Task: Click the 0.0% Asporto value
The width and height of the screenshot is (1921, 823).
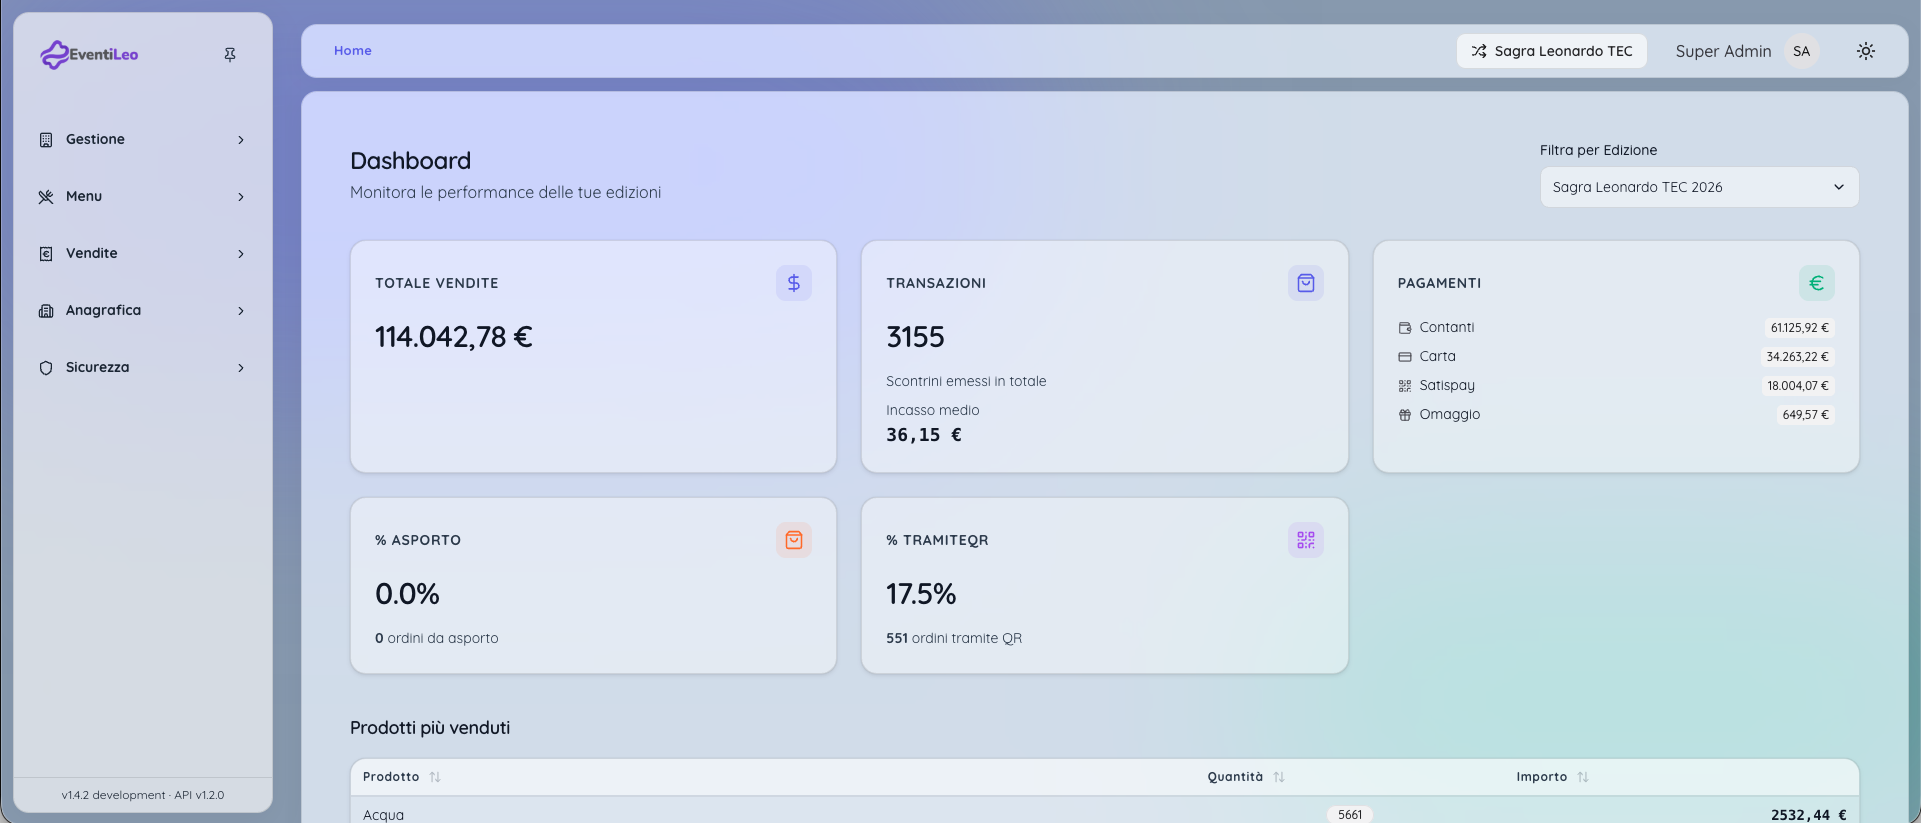Action: click(x=407, y=594)
